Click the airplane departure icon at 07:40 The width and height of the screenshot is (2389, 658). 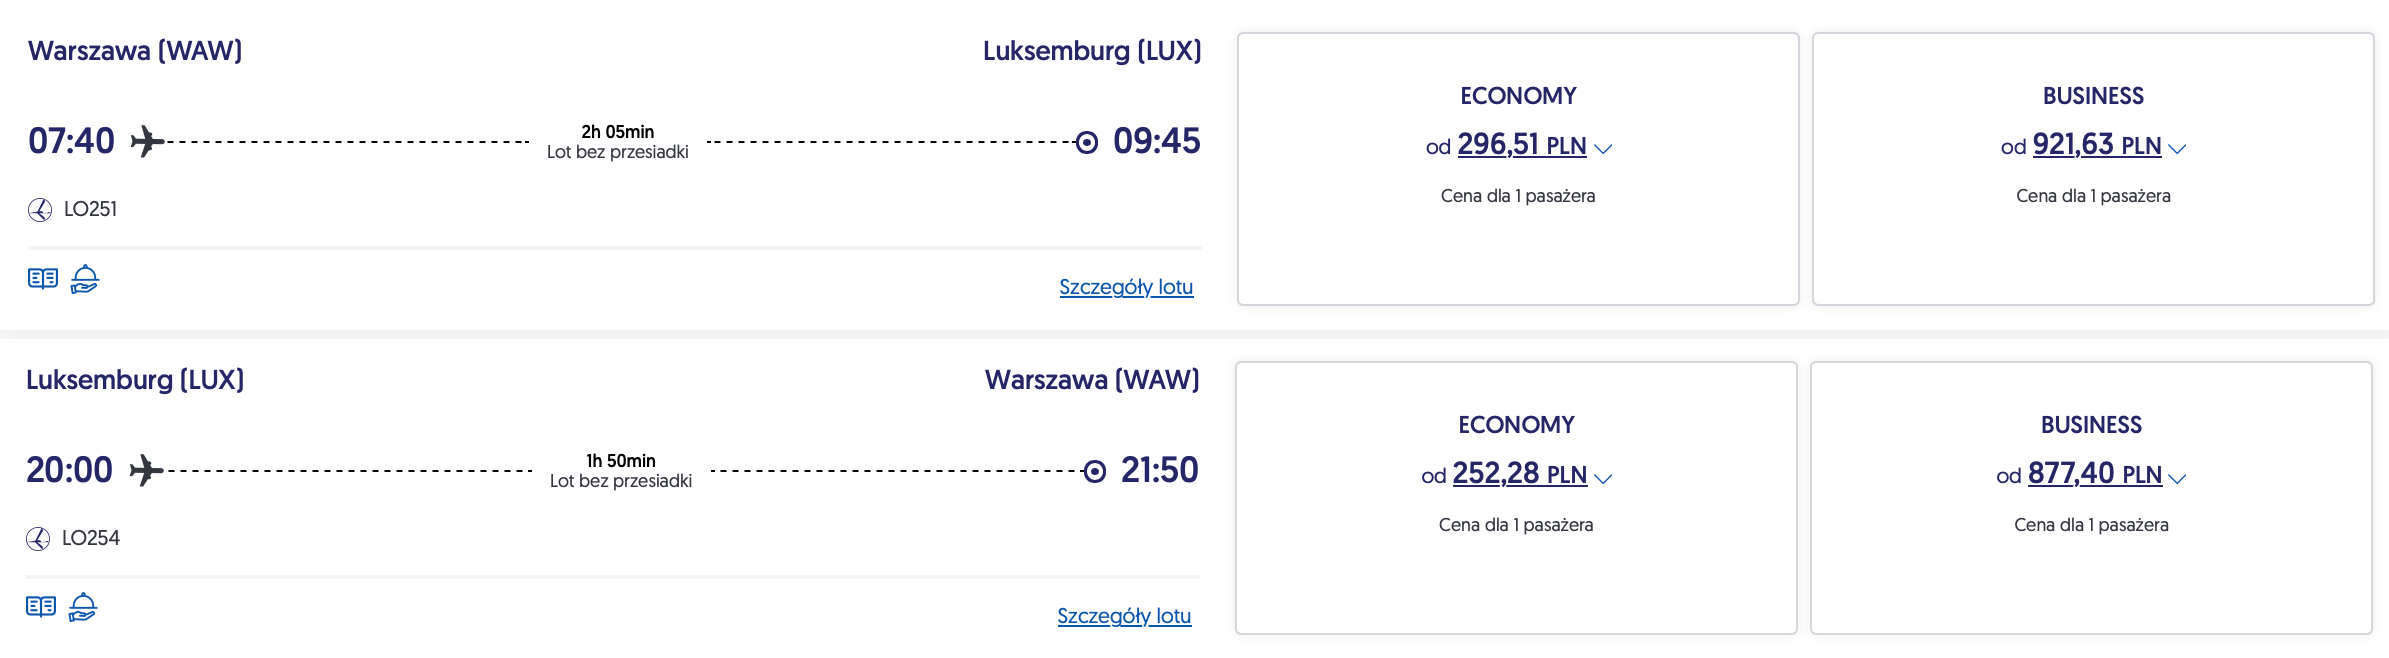pos(147,141)
